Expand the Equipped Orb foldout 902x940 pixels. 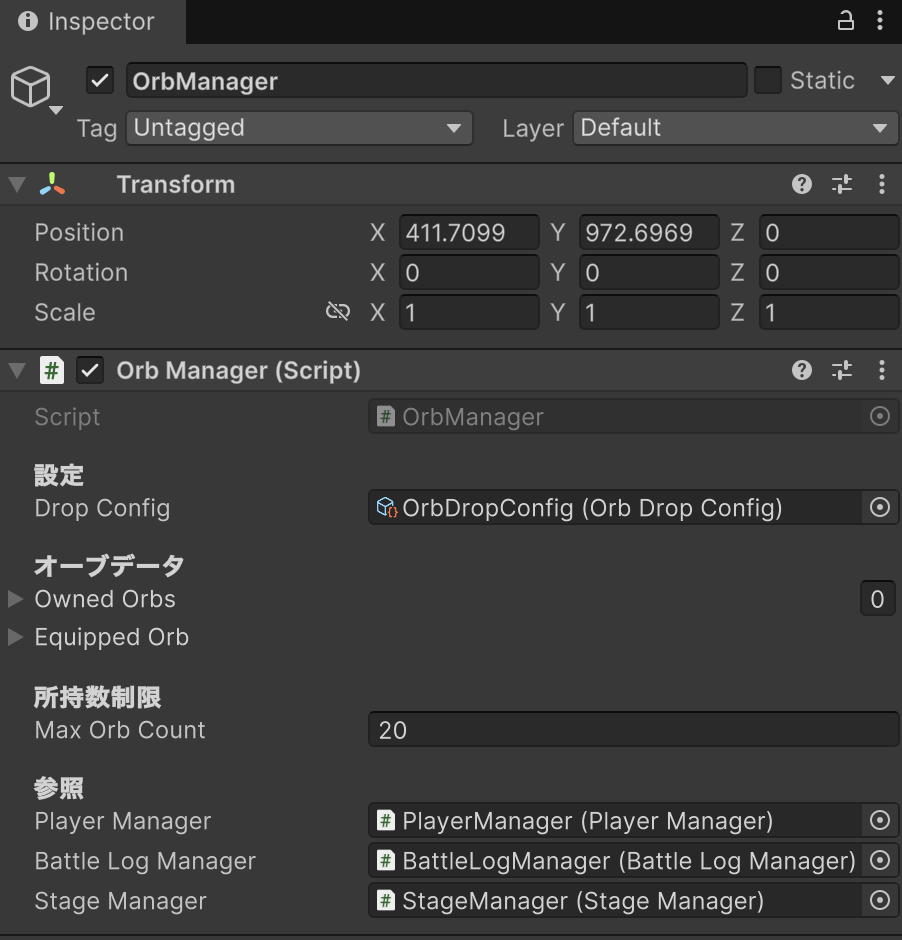[x=16, y=637]
